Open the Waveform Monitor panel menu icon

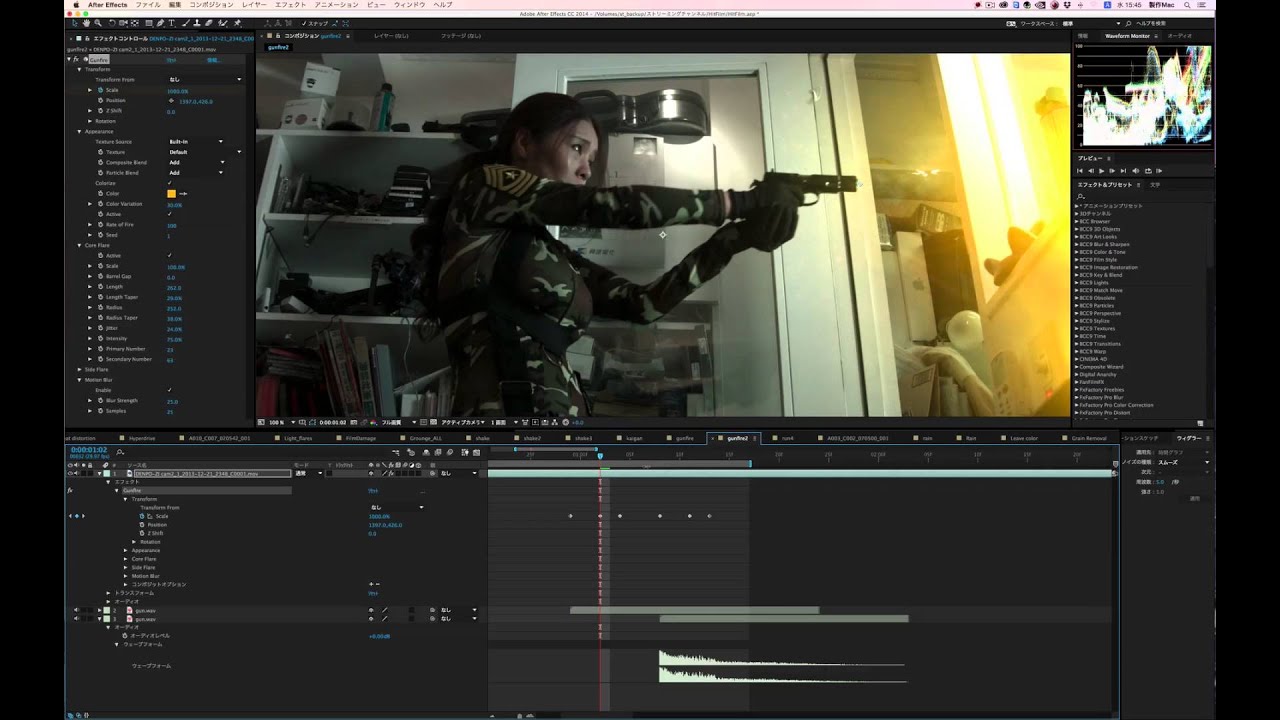tap(1157, 36)
